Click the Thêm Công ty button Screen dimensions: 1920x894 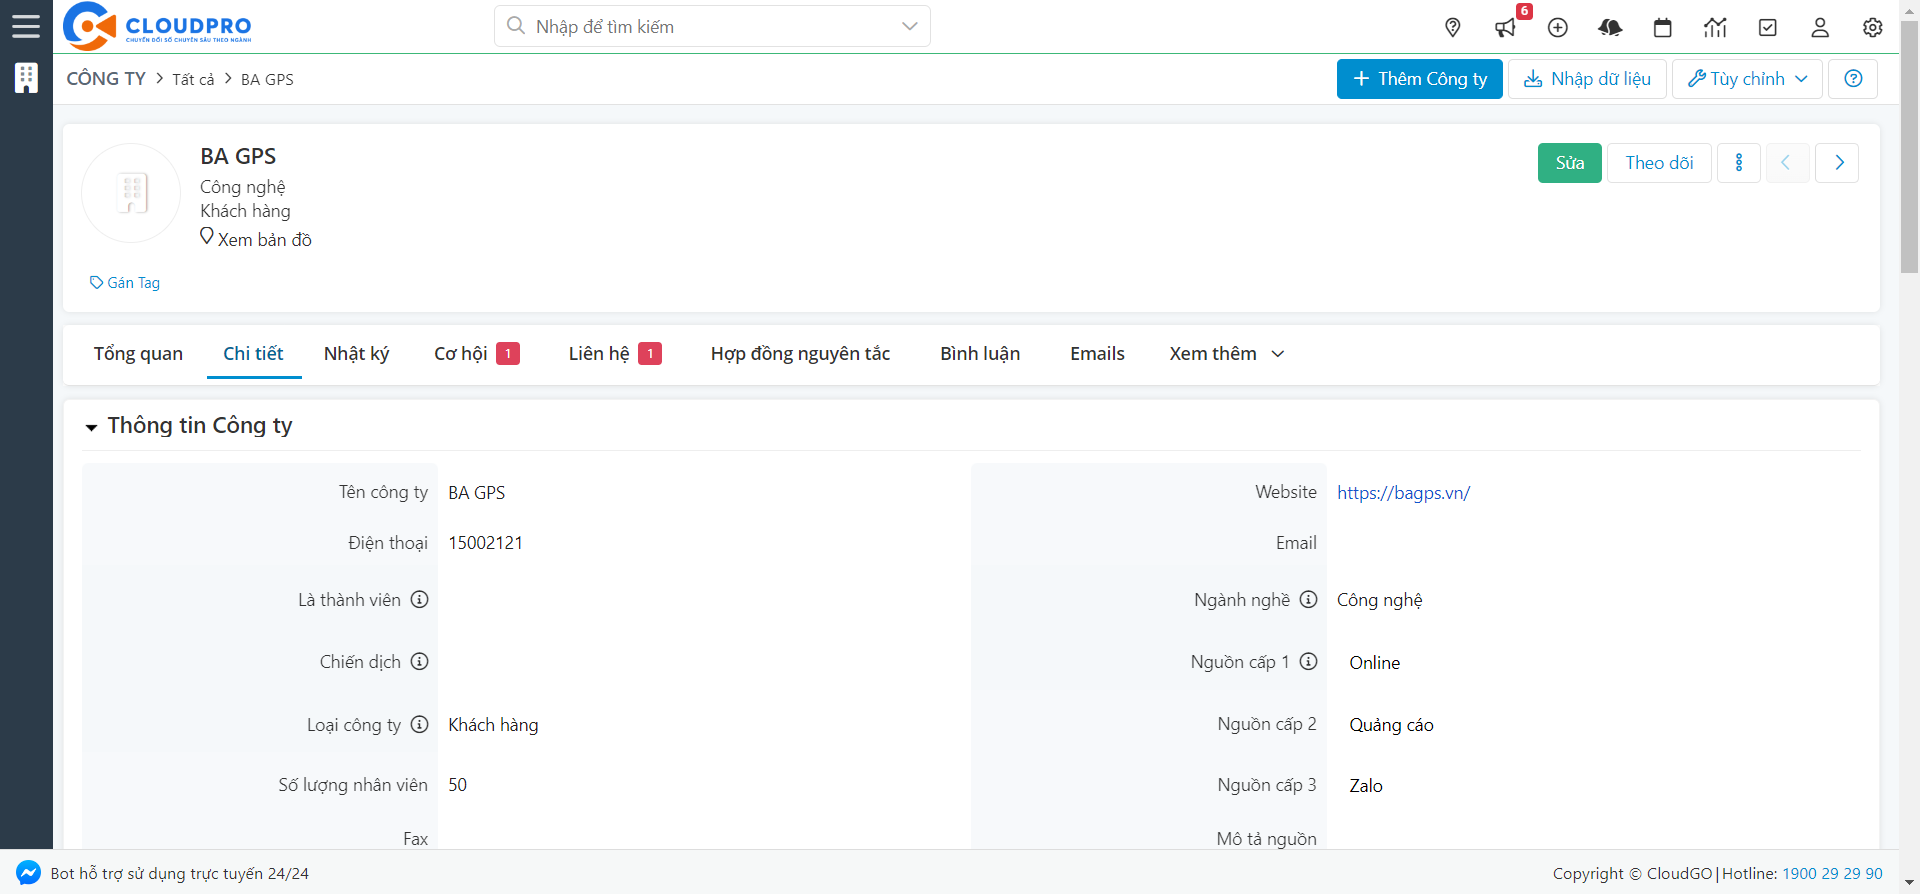click(x=1419, y=79)
